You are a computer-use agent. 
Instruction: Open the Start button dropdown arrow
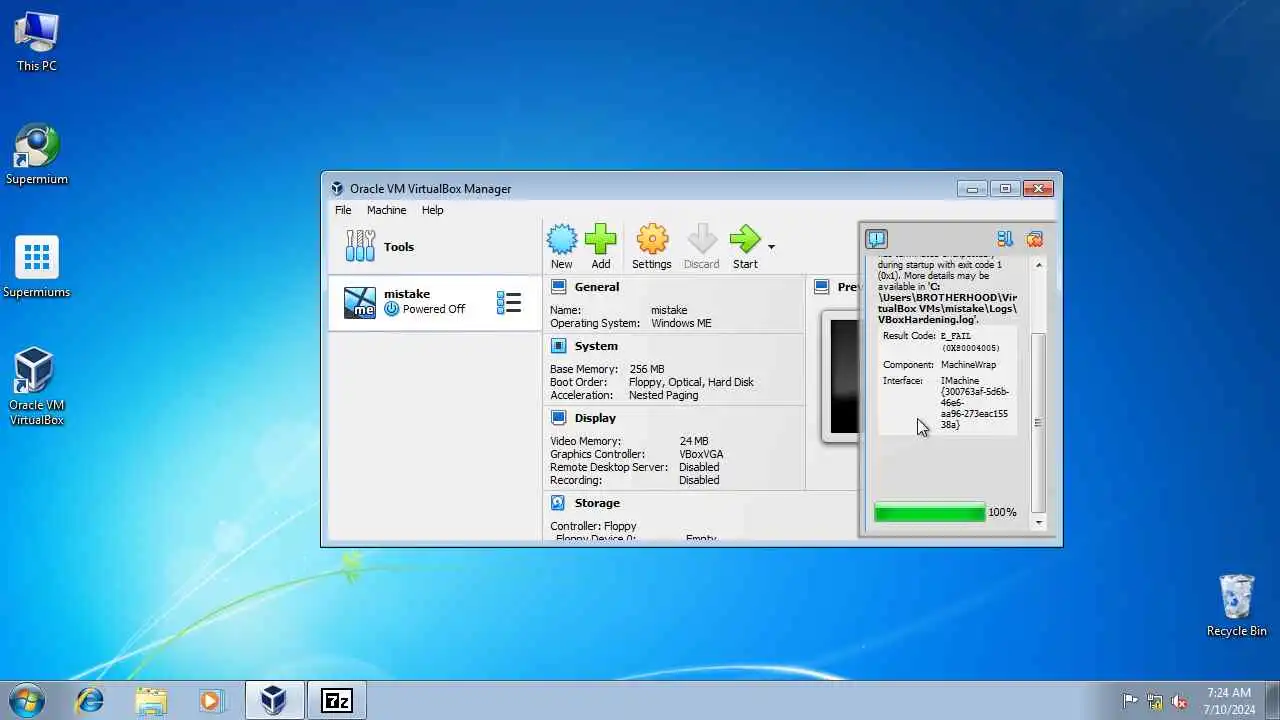click(x=771, y=246)
